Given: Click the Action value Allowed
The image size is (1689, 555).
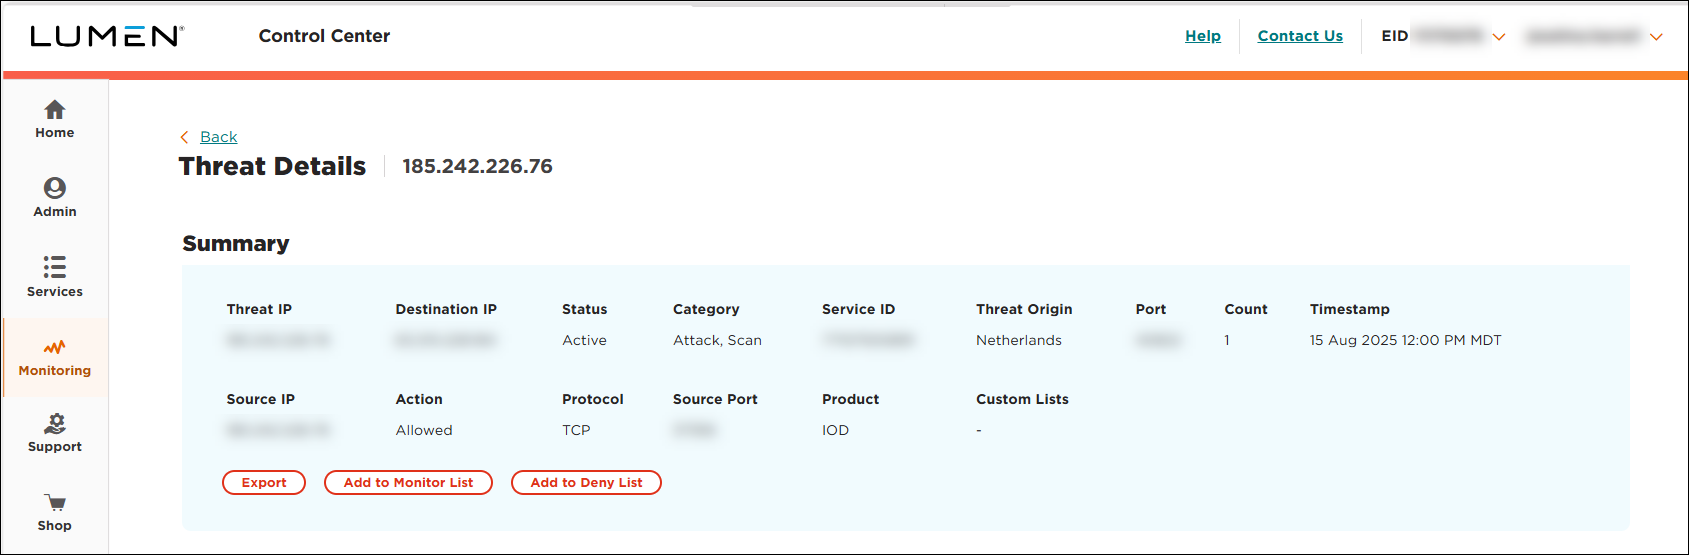Looking at the screenshot, I should point(424,430).
